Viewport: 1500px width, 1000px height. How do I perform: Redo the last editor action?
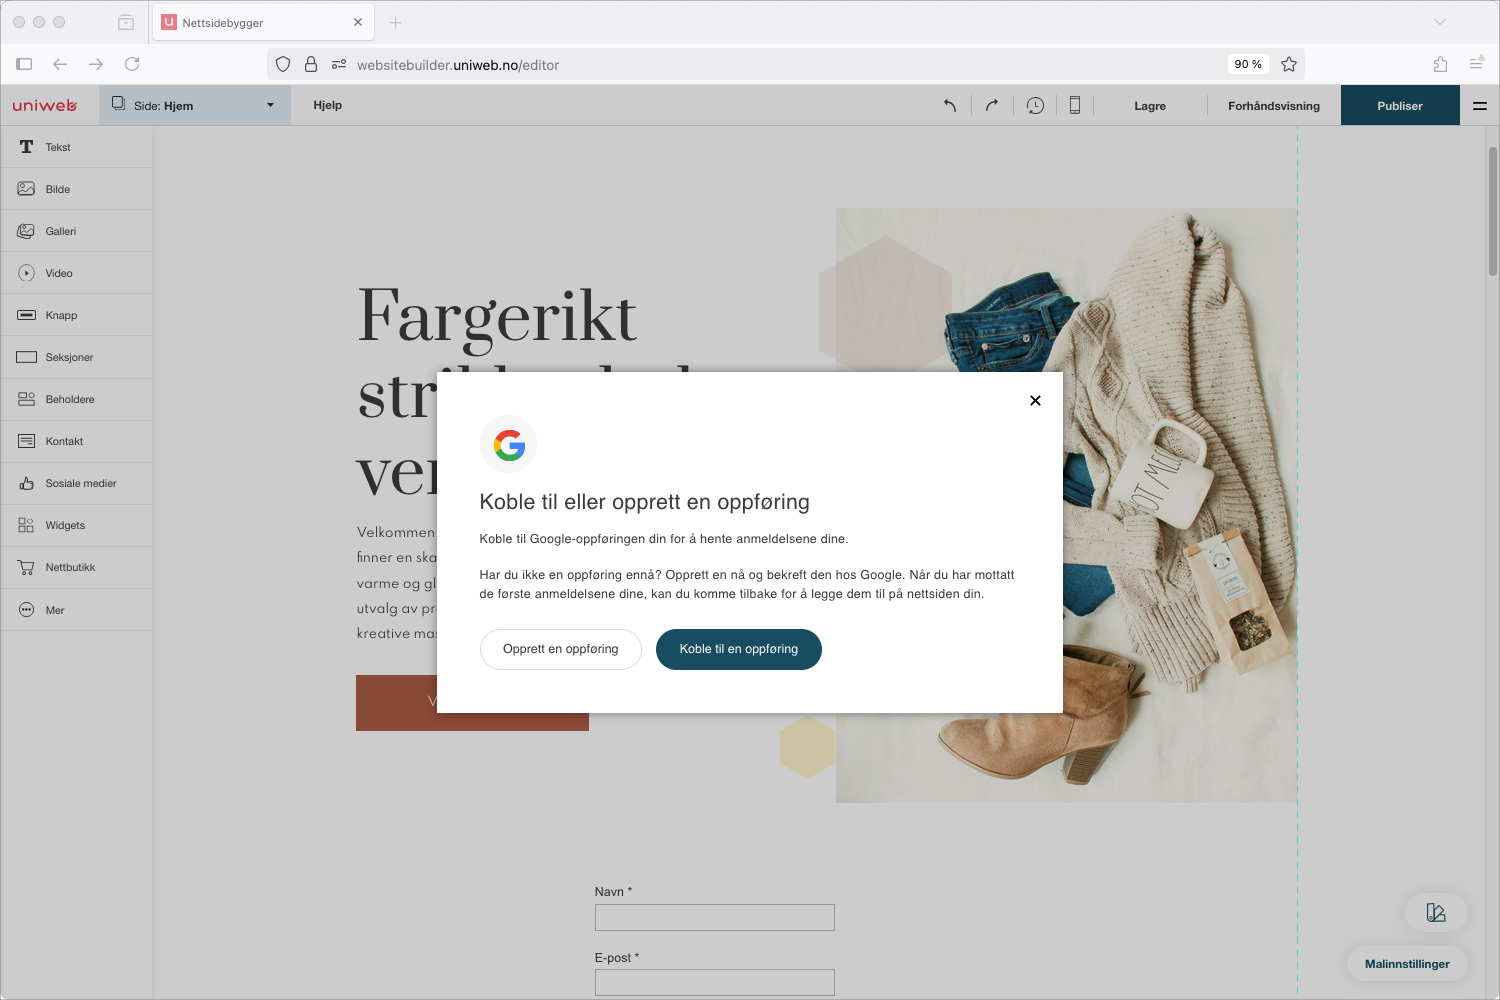[992, 105]
